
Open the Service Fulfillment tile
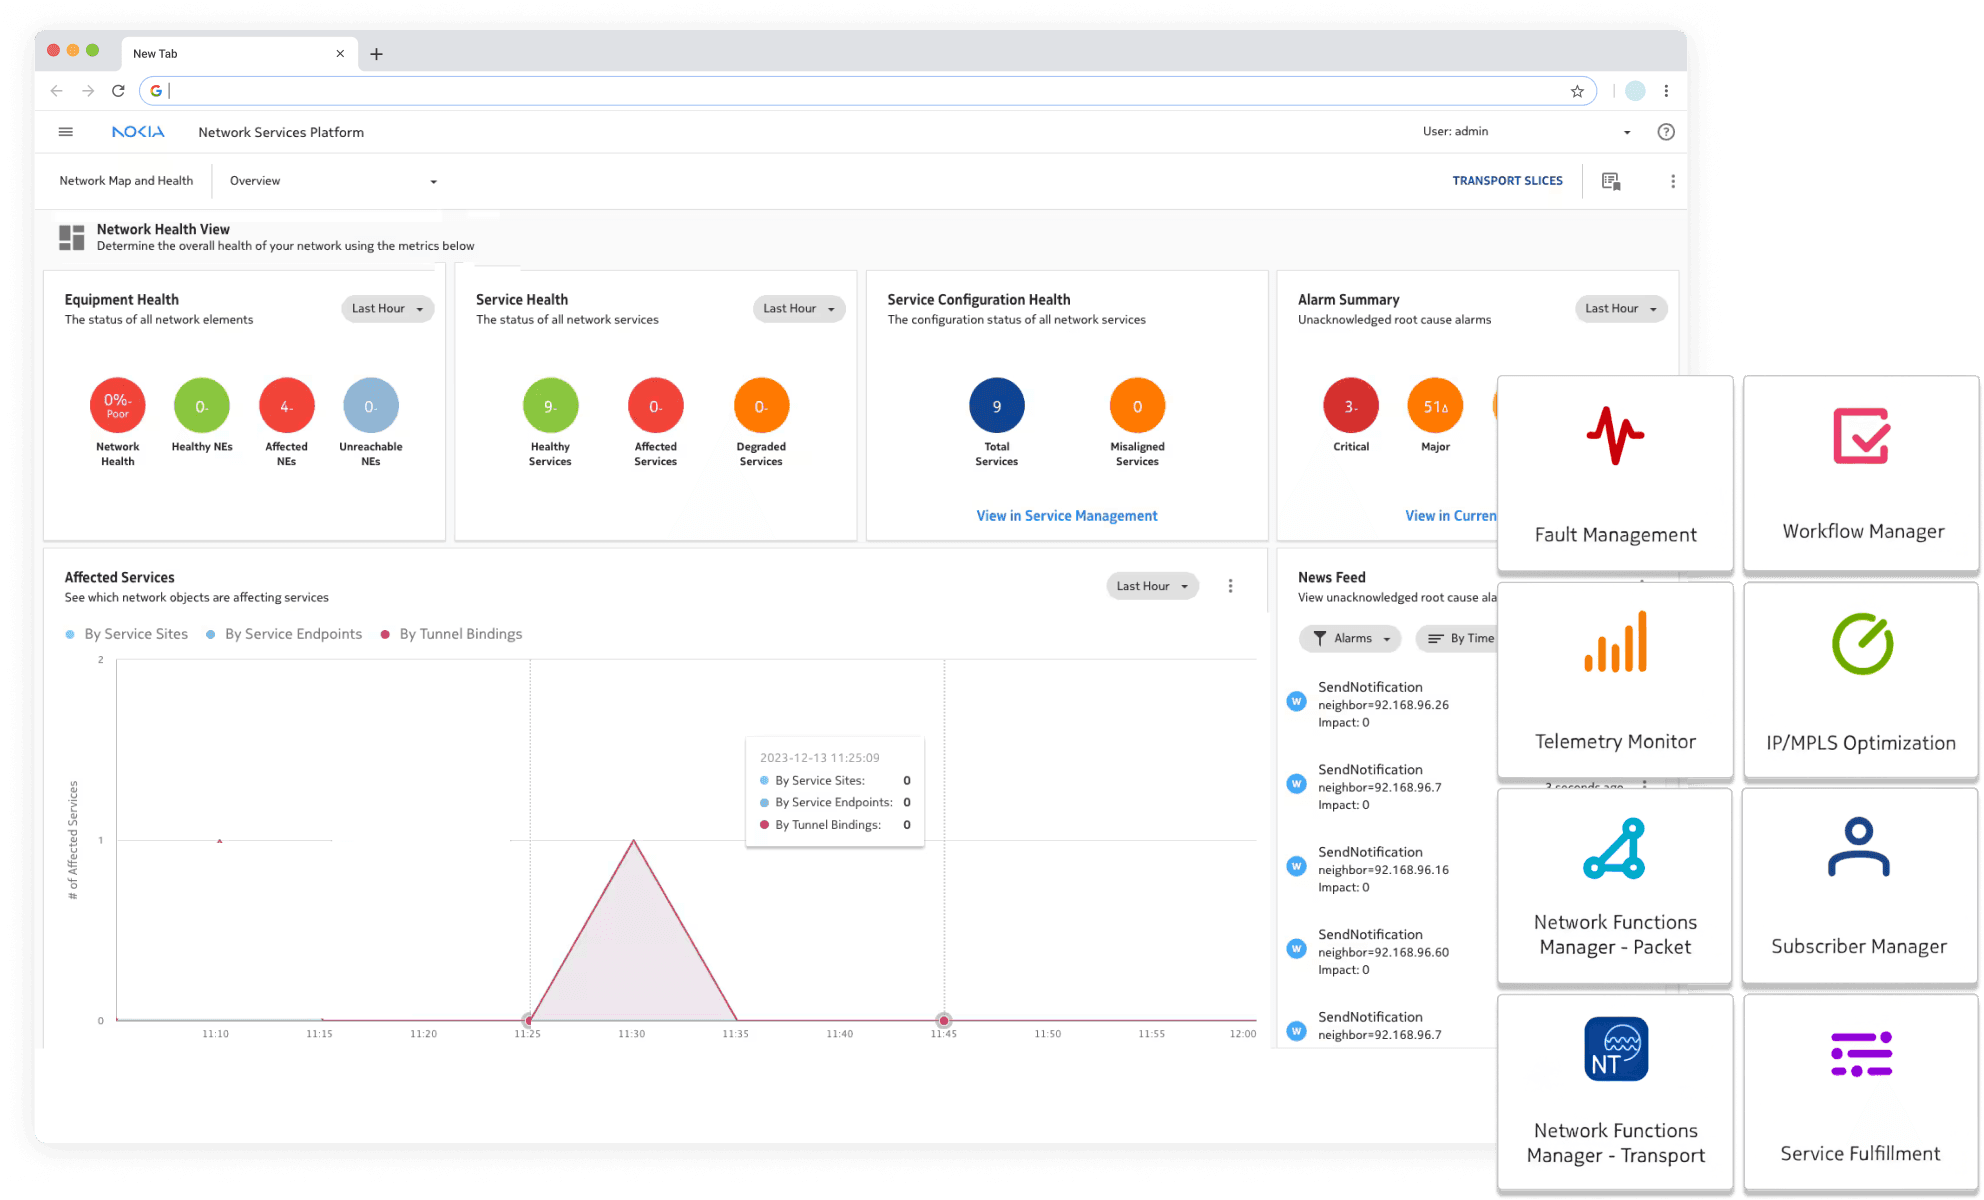pyautogui.click(x=1861, y=1093)
